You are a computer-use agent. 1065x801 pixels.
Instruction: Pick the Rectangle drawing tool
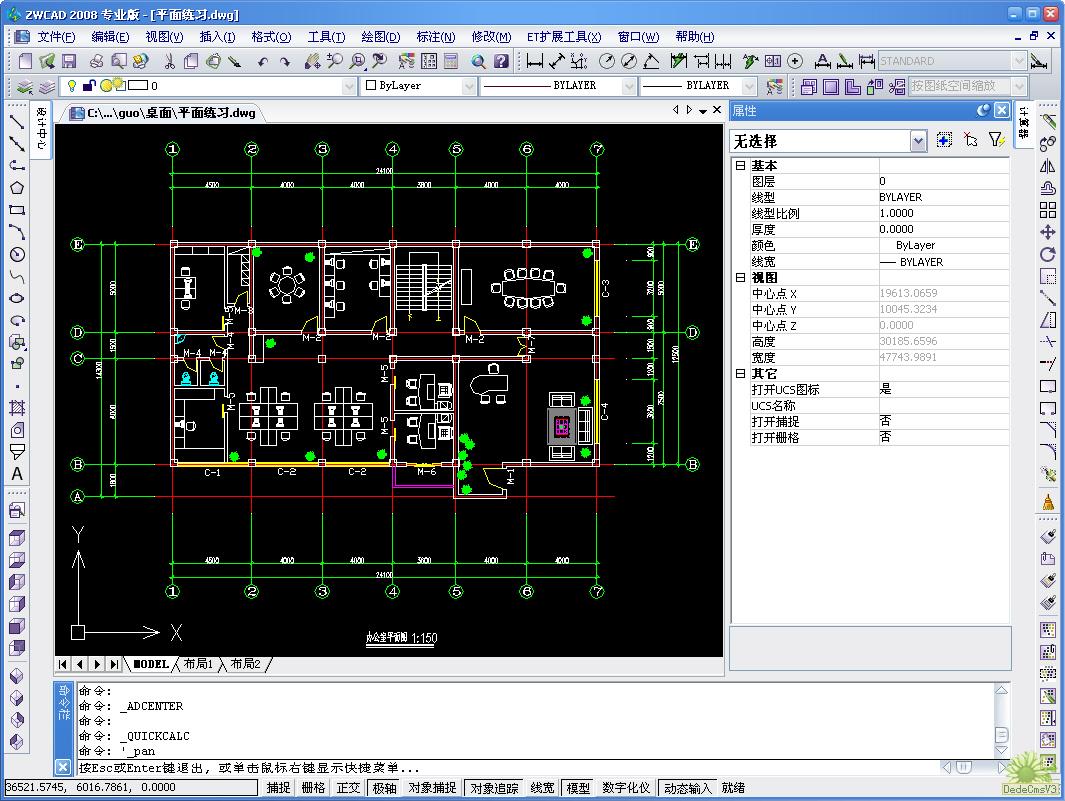click(17, 210)
